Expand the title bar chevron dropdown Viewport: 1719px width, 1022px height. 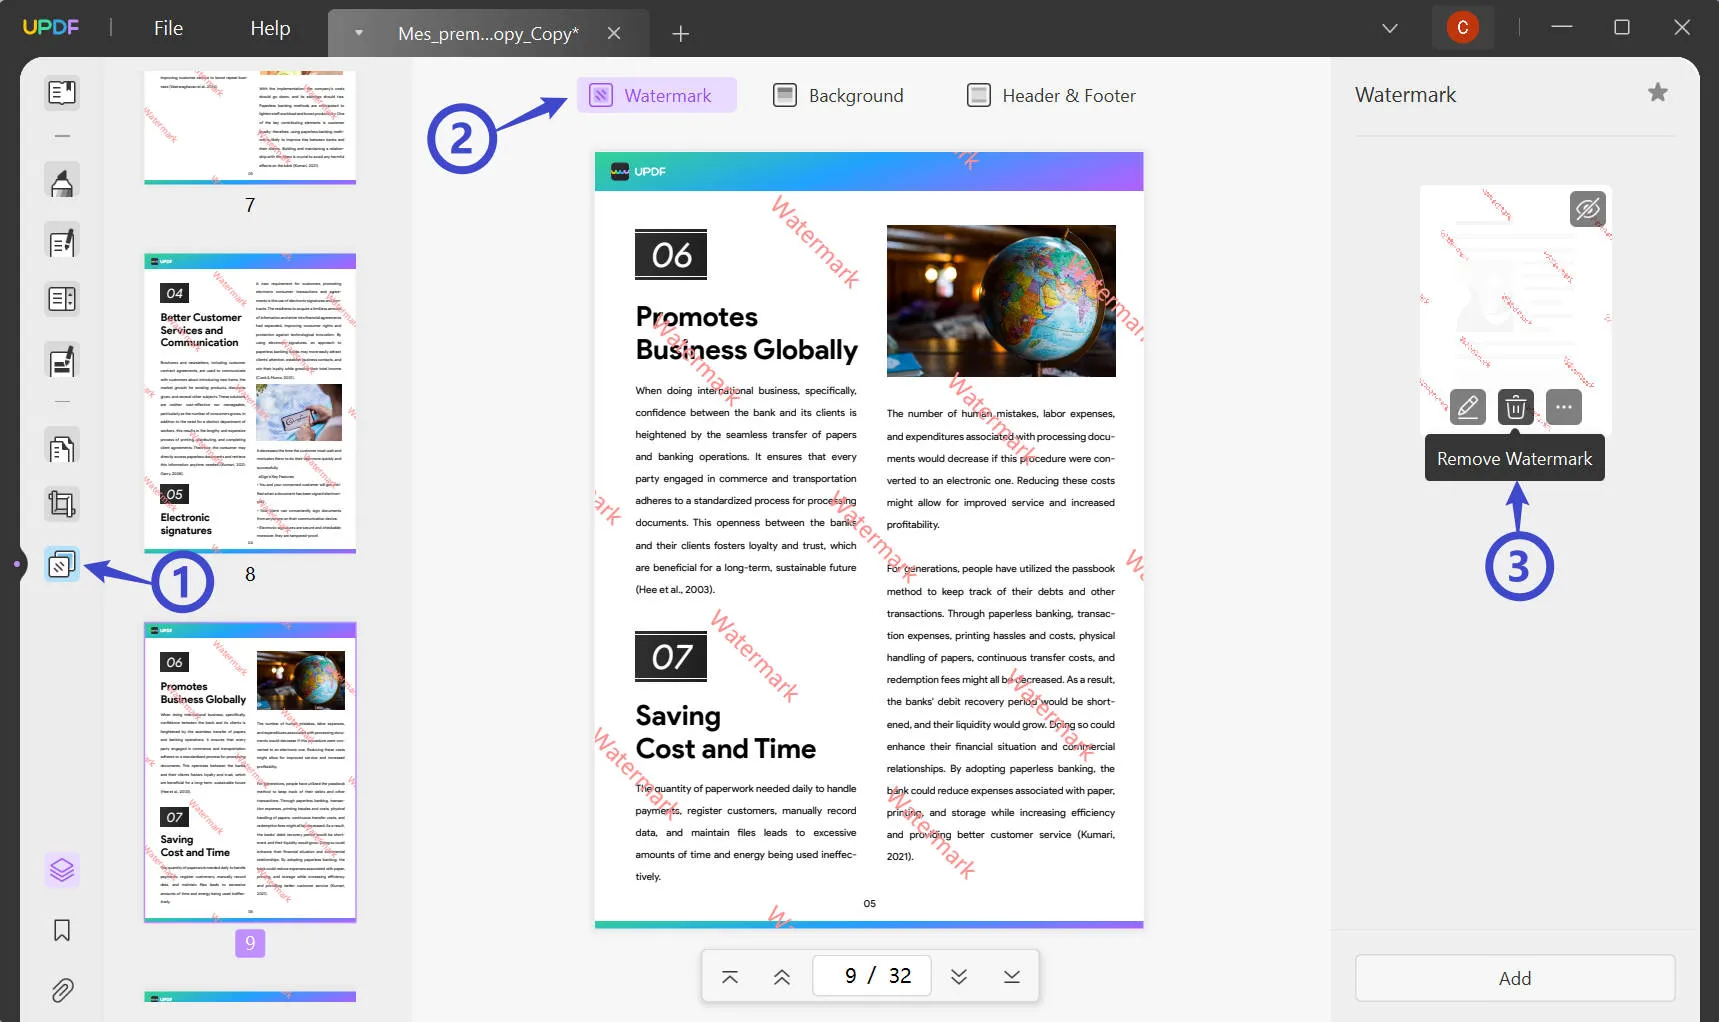coord(1390,28)
